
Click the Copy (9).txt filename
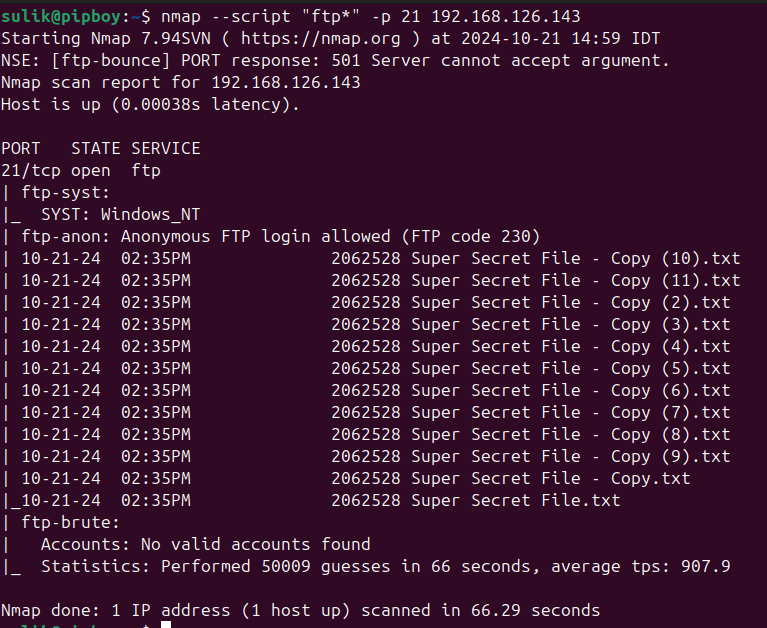pyautogui.click(x=670, y=456)
